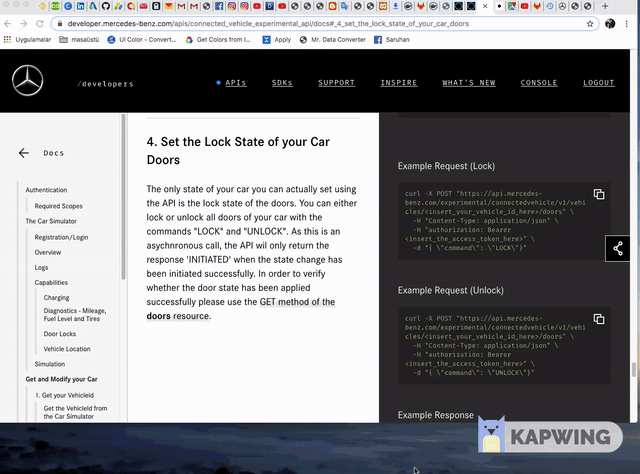The width and height of the screenshot is (640, 474).
Task: Switch to the Facebook tab
Action: [x=219, y=6]
